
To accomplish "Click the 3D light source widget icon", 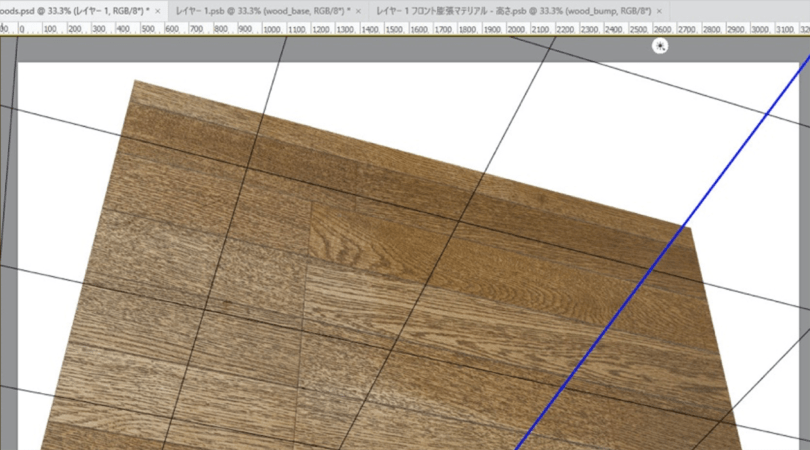I will (659, 46).
